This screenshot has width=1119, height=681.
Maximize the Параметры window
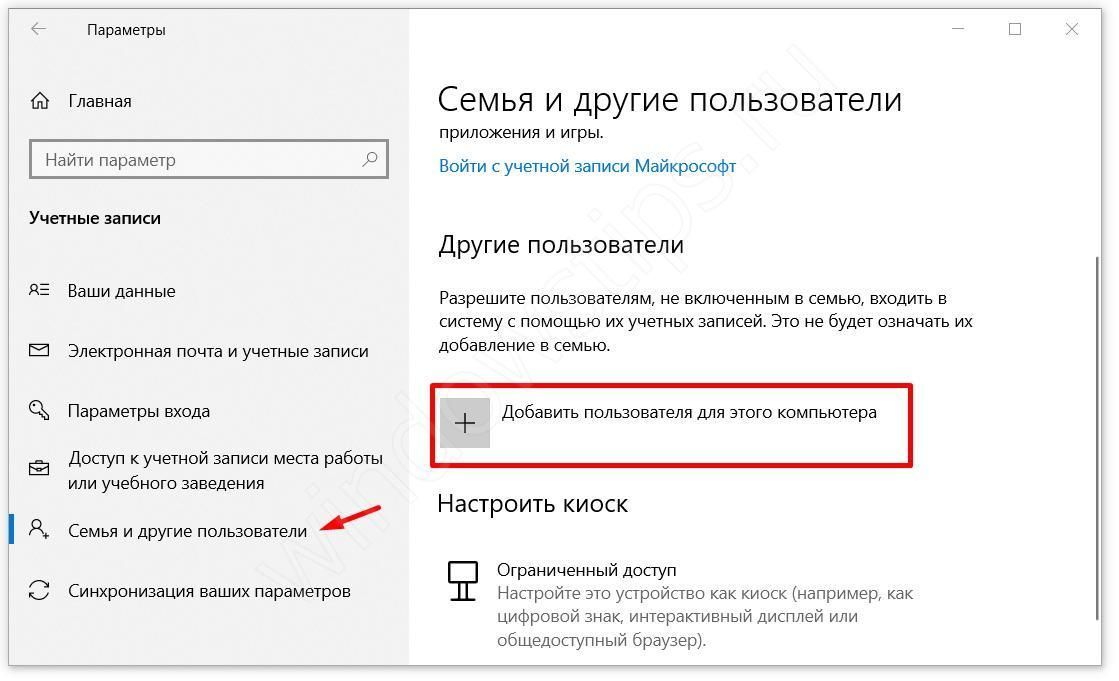tap(1015, 29)
